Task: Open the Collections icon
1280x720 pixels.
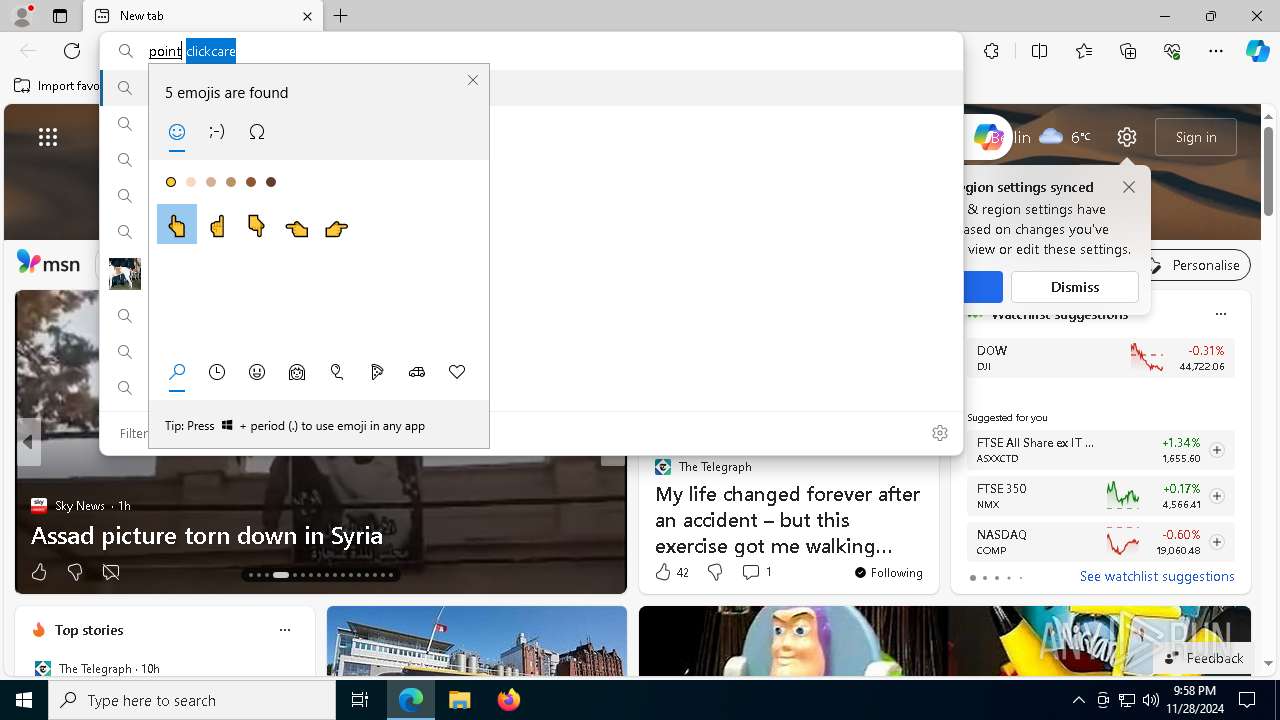Action: tap(1128, 51)
